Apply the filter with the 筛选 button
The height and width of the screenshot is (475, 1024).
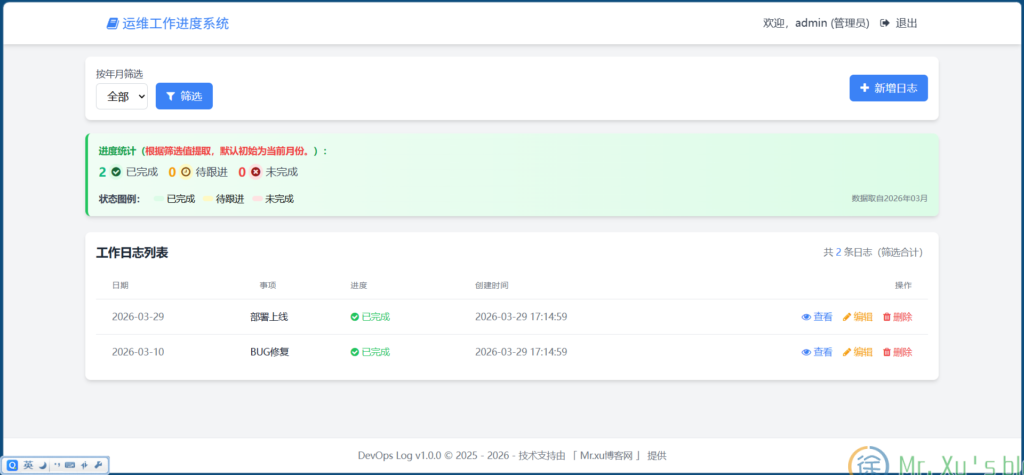click(184, 96)
